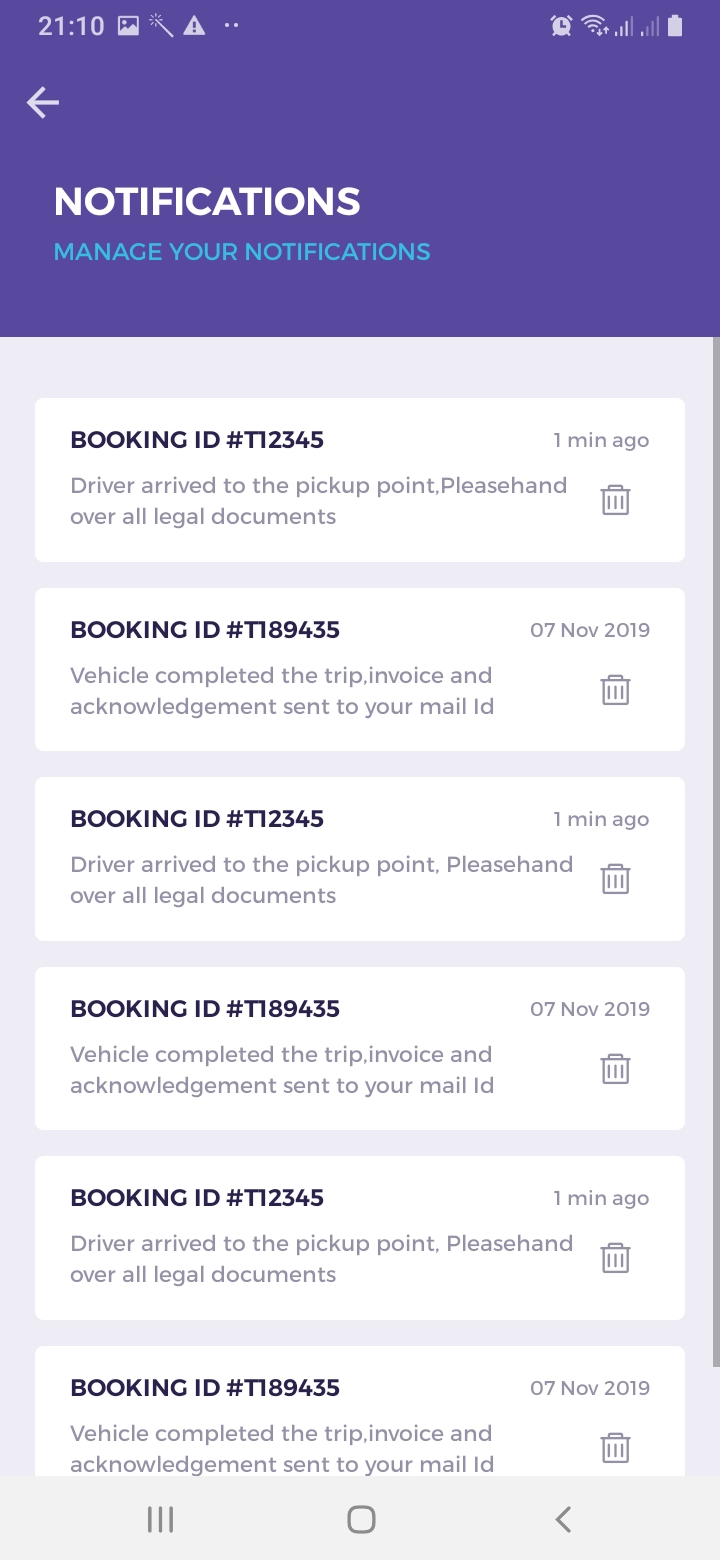Tap the NOTIFICATIONS page heading
Image resolution: width=720 pixels, height=1560 pixels.
click(x=207, y=202)
